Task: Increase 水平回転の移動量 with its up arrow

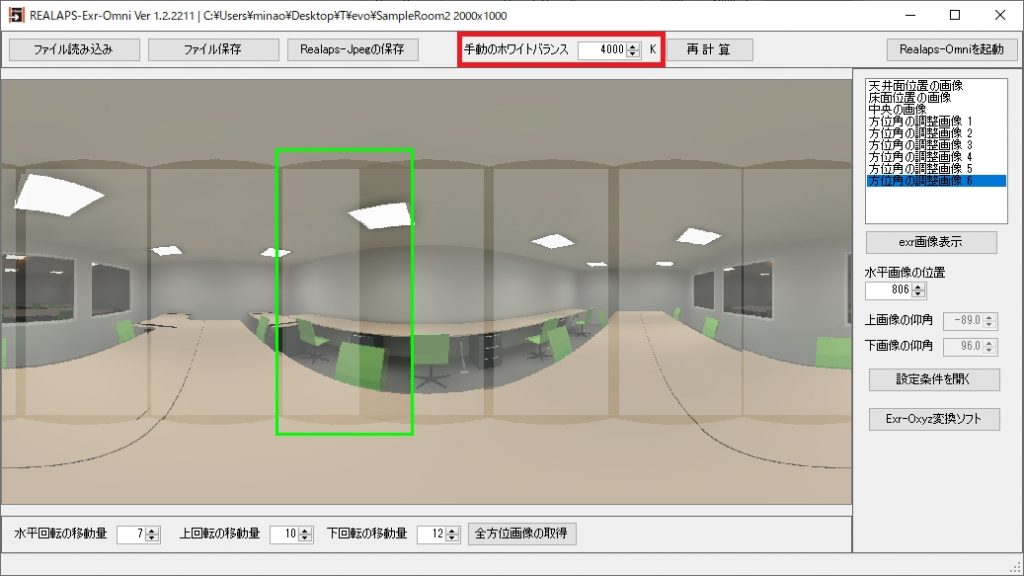Action: [149, 529]
